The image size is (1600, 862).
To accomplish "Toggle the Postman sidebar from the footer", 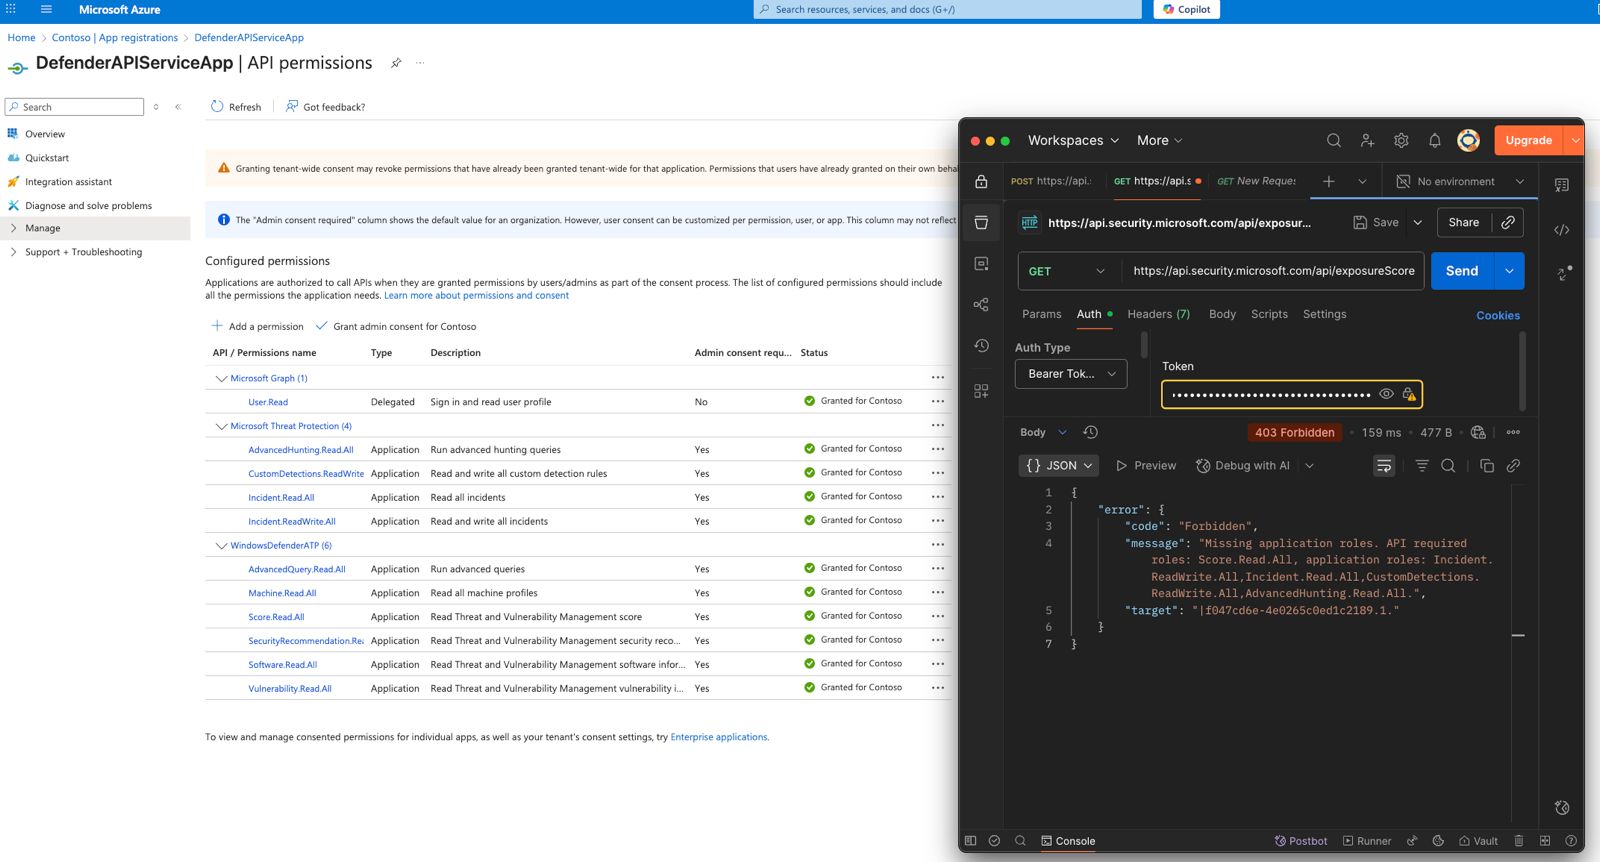I will [970, 841].
